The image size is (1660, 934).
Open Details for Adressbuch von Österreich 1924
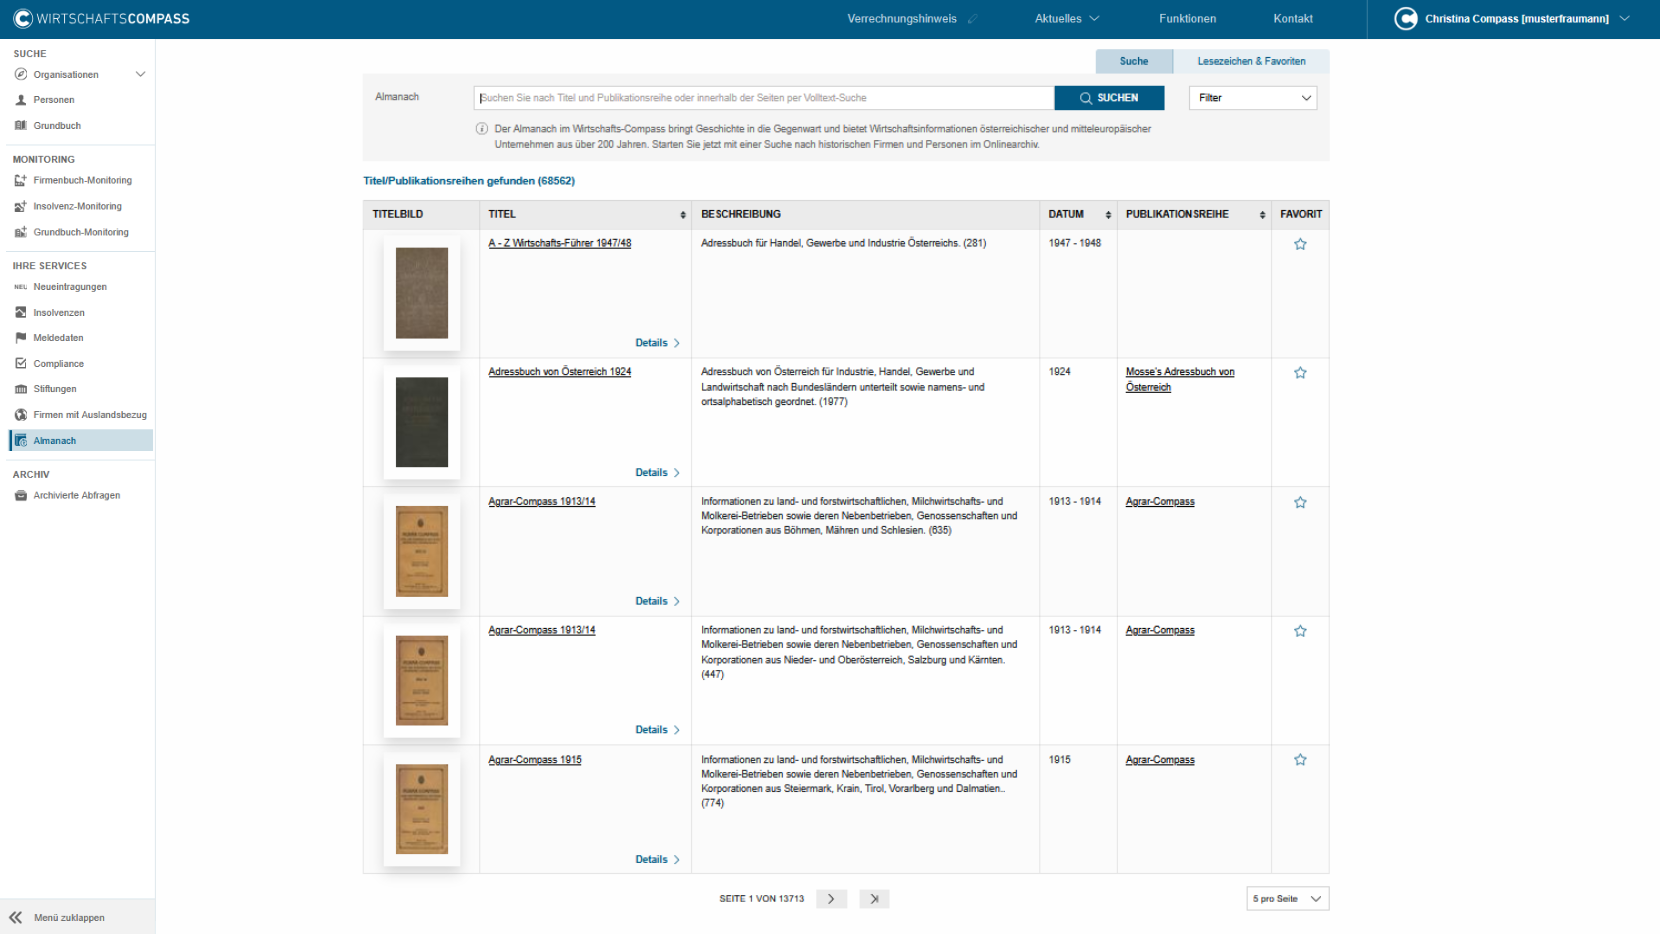point(657,472)
